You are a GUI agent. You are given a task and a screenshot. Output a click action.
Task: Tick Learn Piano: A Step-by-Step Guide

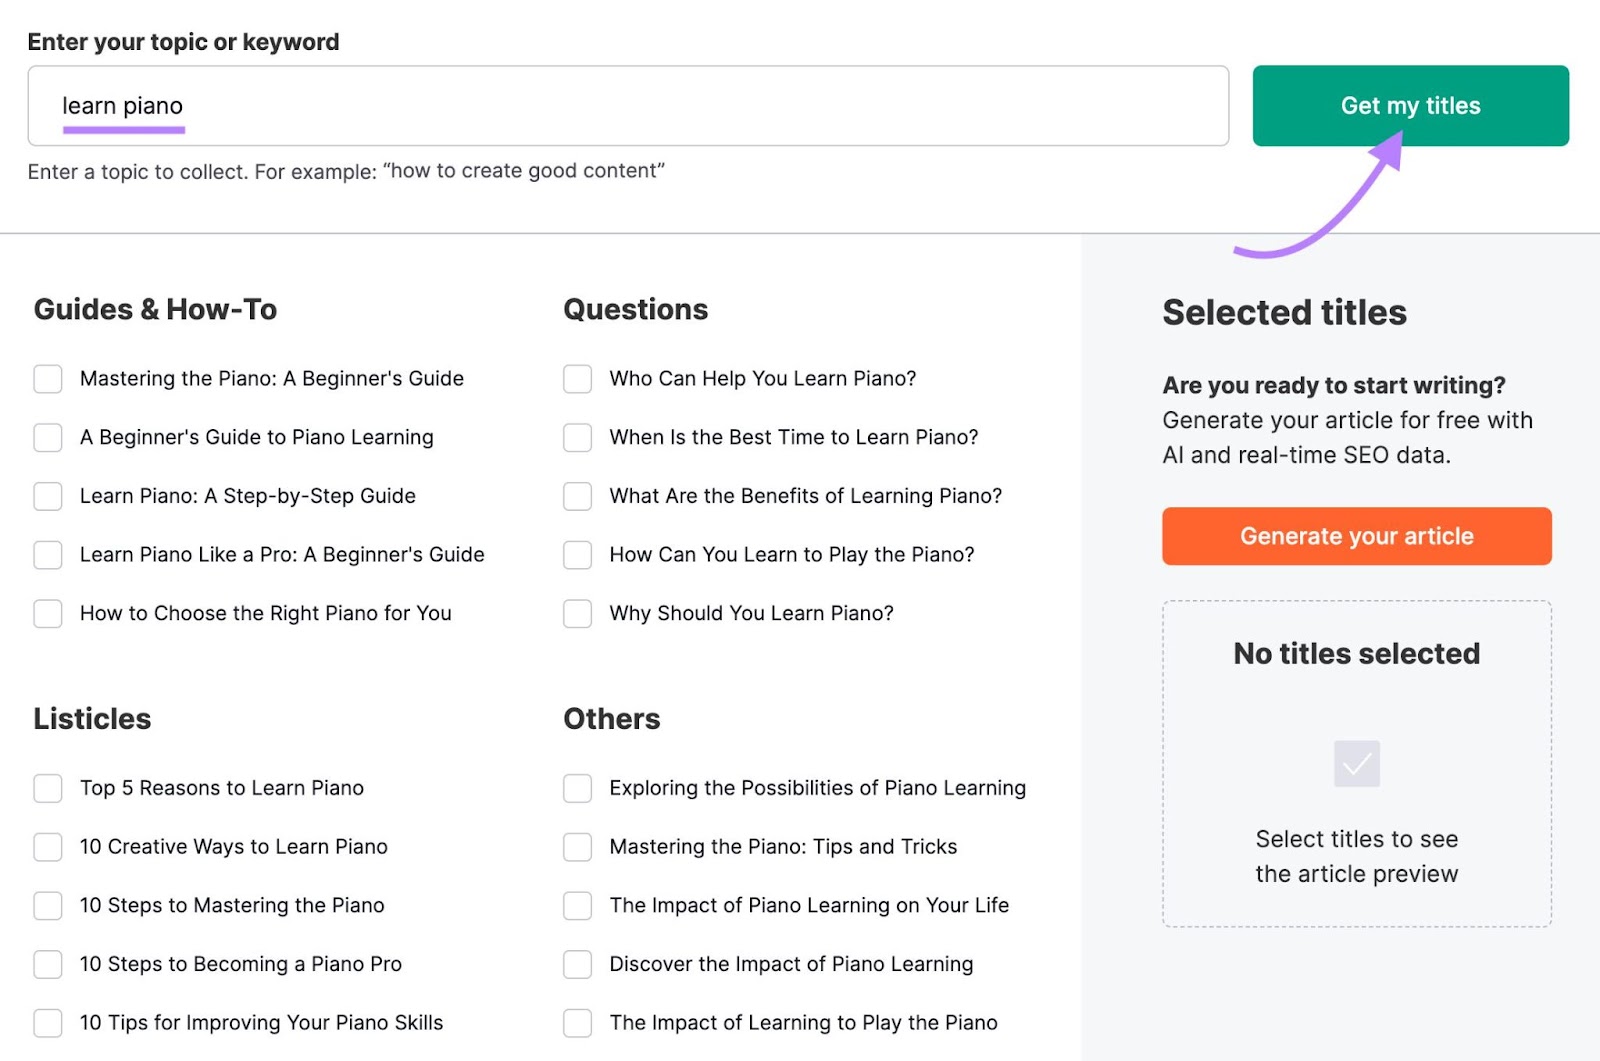[48, 496]
